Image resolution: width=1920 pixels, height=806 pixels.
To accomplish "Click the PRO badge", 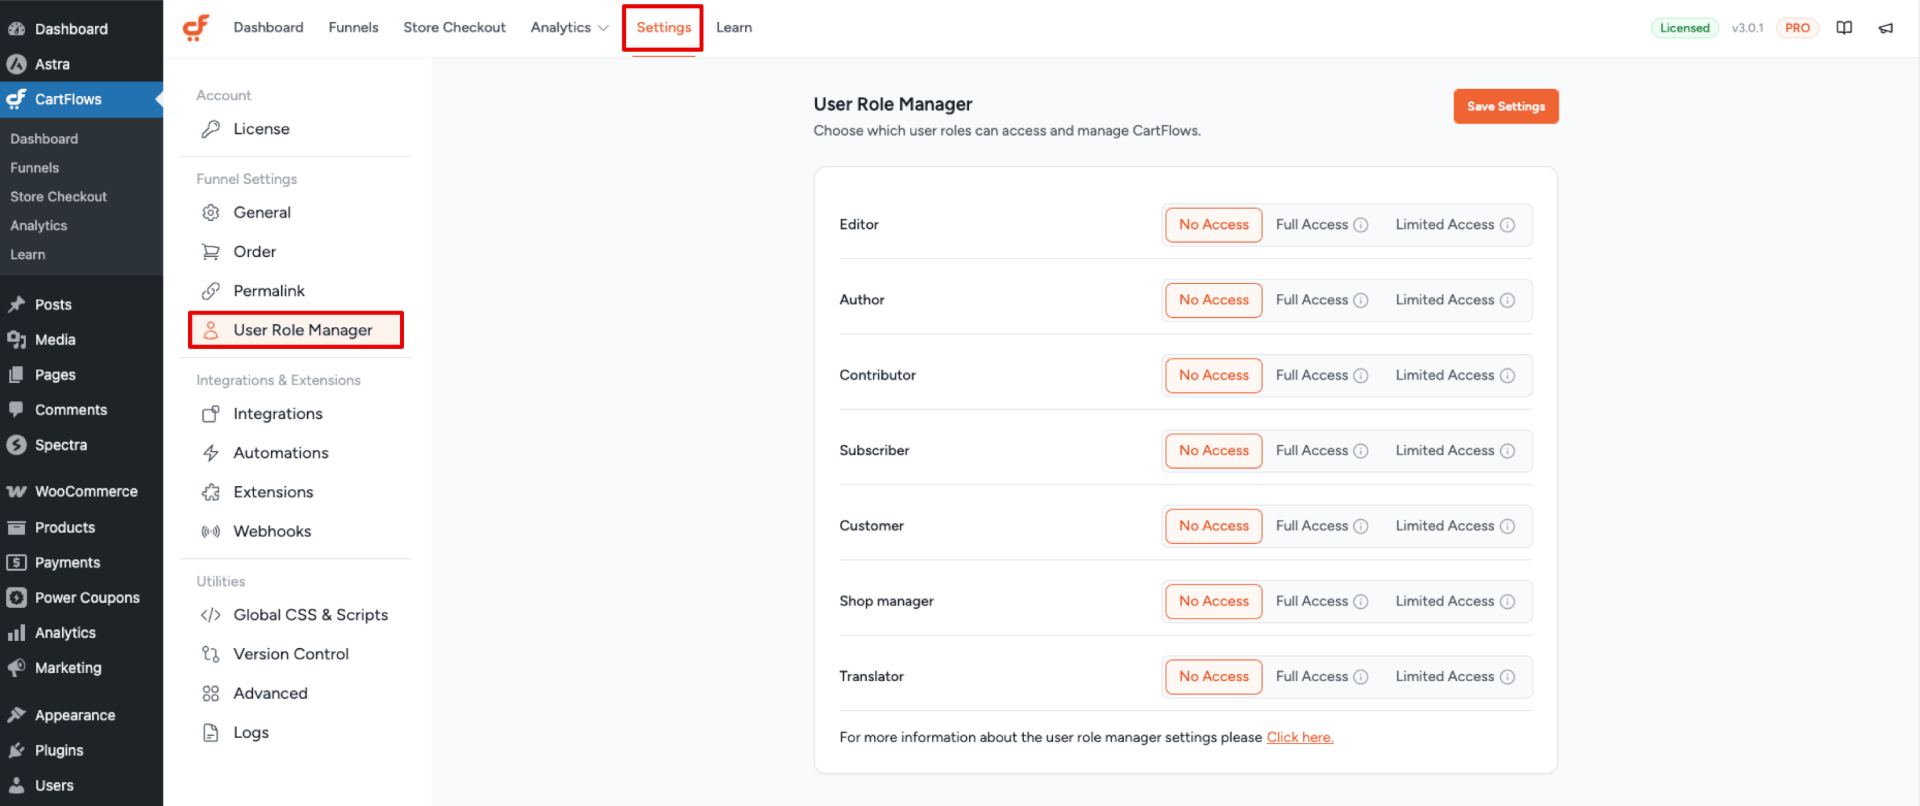I will pyautogui.click(x=1797, y=28).
